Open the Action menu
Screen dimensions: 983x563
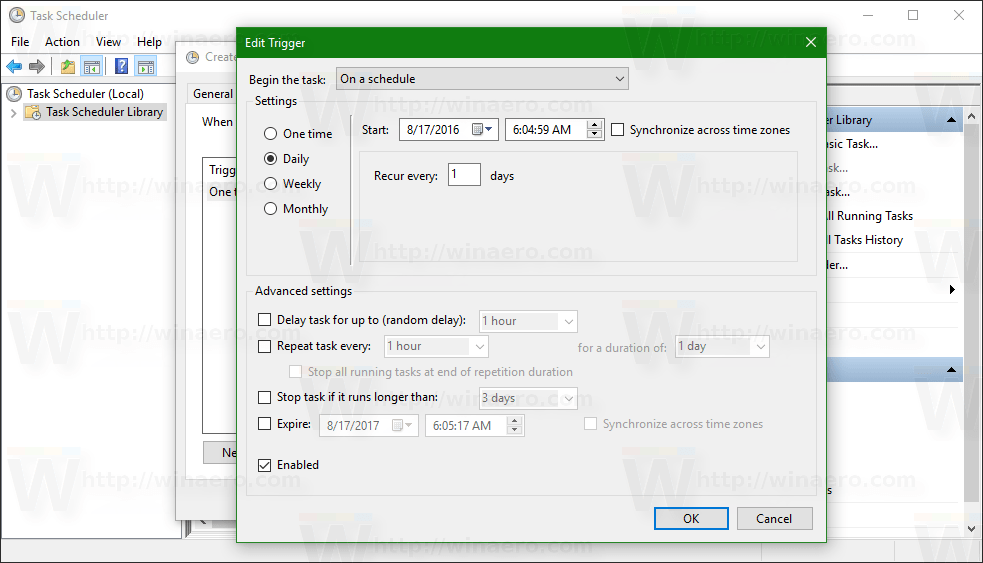pyautogui.click(x=62, y=42)
